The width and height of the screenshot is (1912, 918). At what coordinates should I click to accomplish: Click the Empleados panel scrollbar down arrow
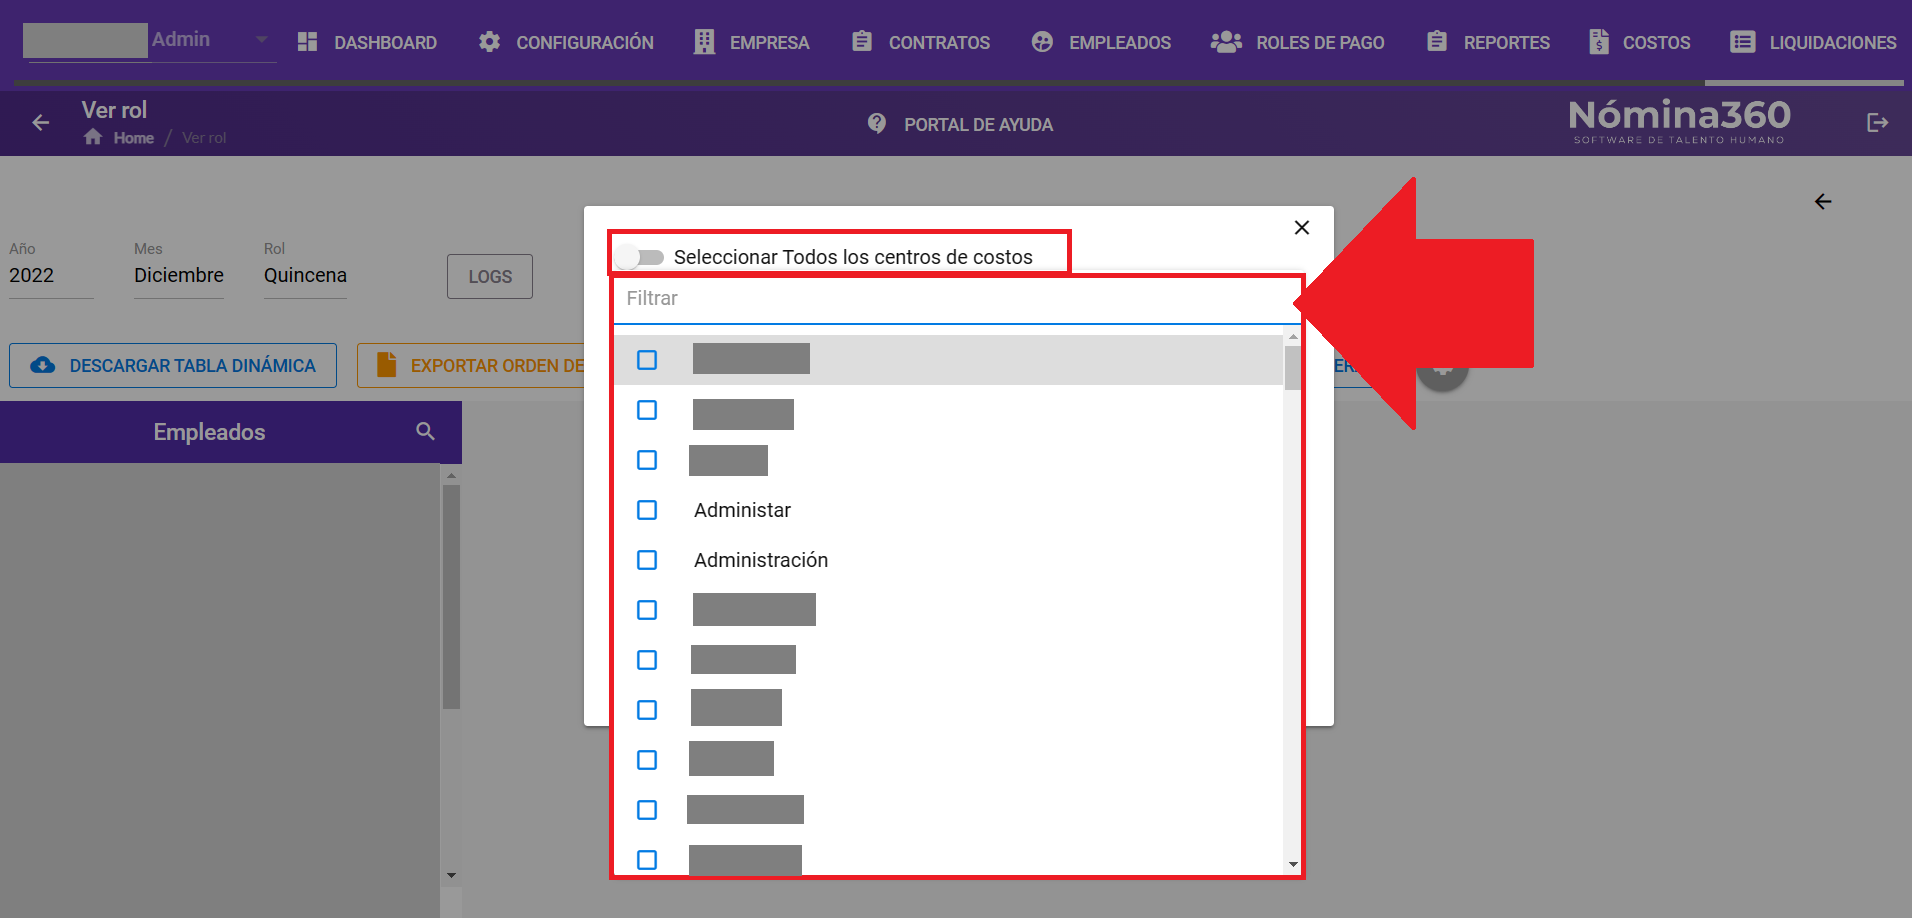[x=451, y=876]
